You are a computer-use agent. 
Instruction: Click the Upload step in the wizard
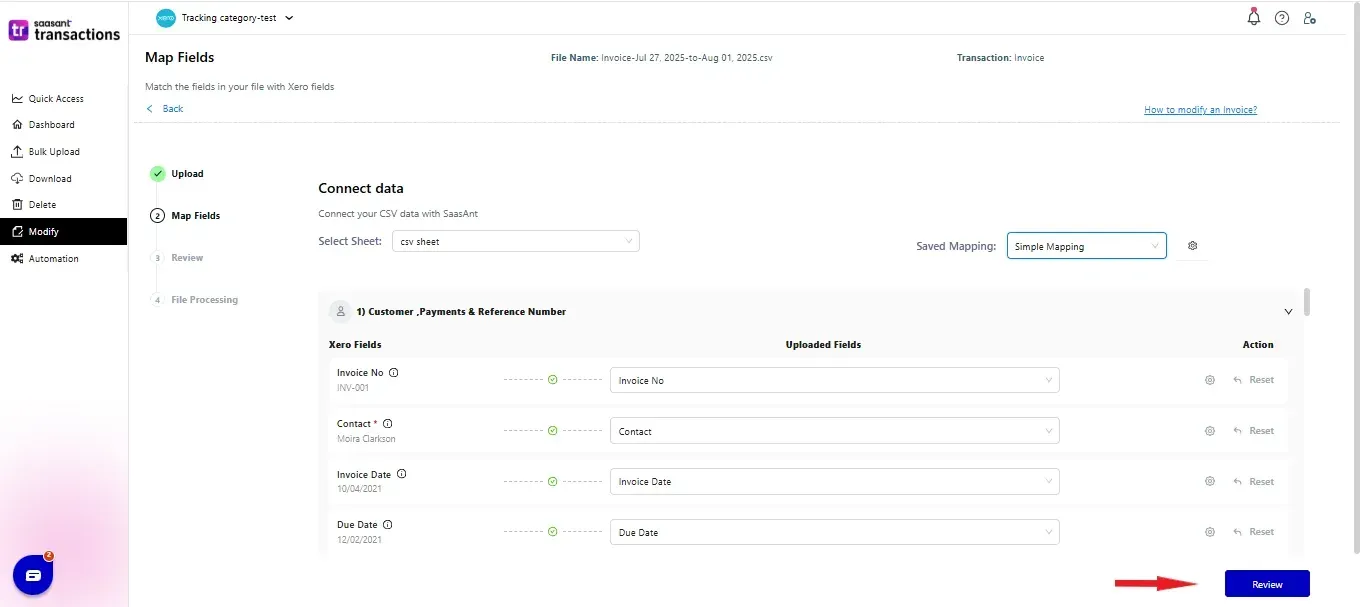178,174
